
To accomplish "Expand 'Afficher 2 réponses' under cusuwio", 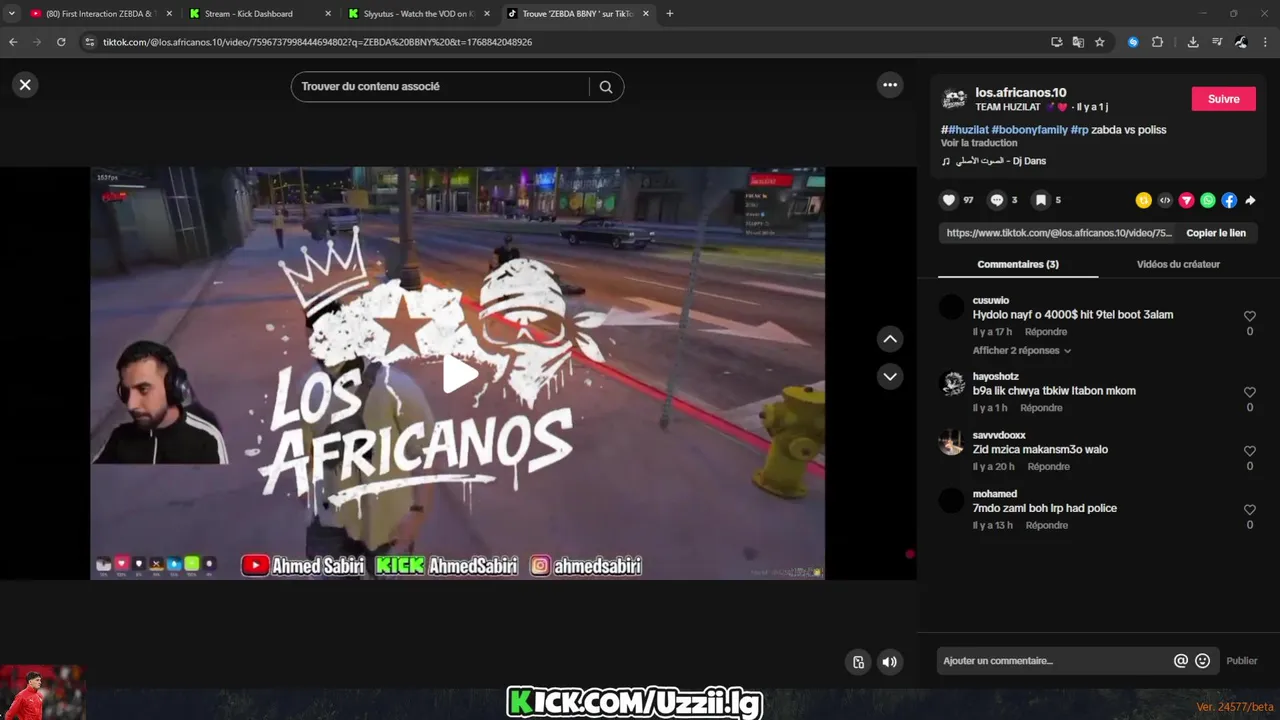I will coord(1022,351).
